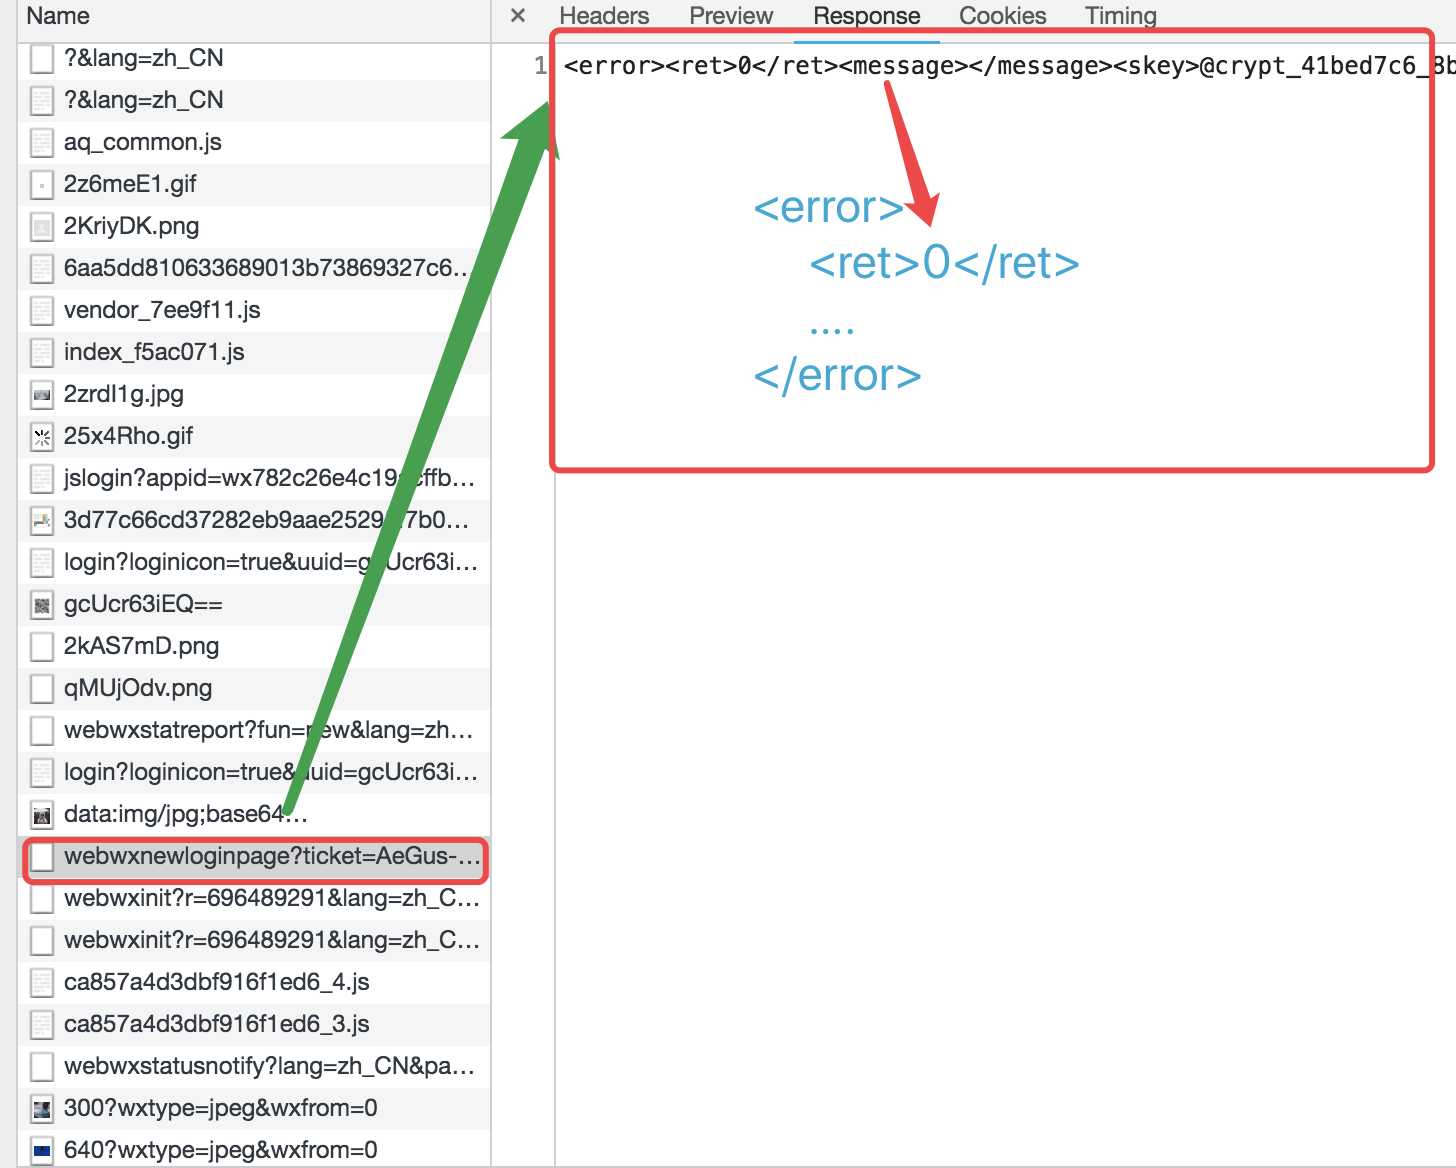Viewport: 1456px width, 1168px height.
Task: Close the request details panel
Action: point(518,15)
